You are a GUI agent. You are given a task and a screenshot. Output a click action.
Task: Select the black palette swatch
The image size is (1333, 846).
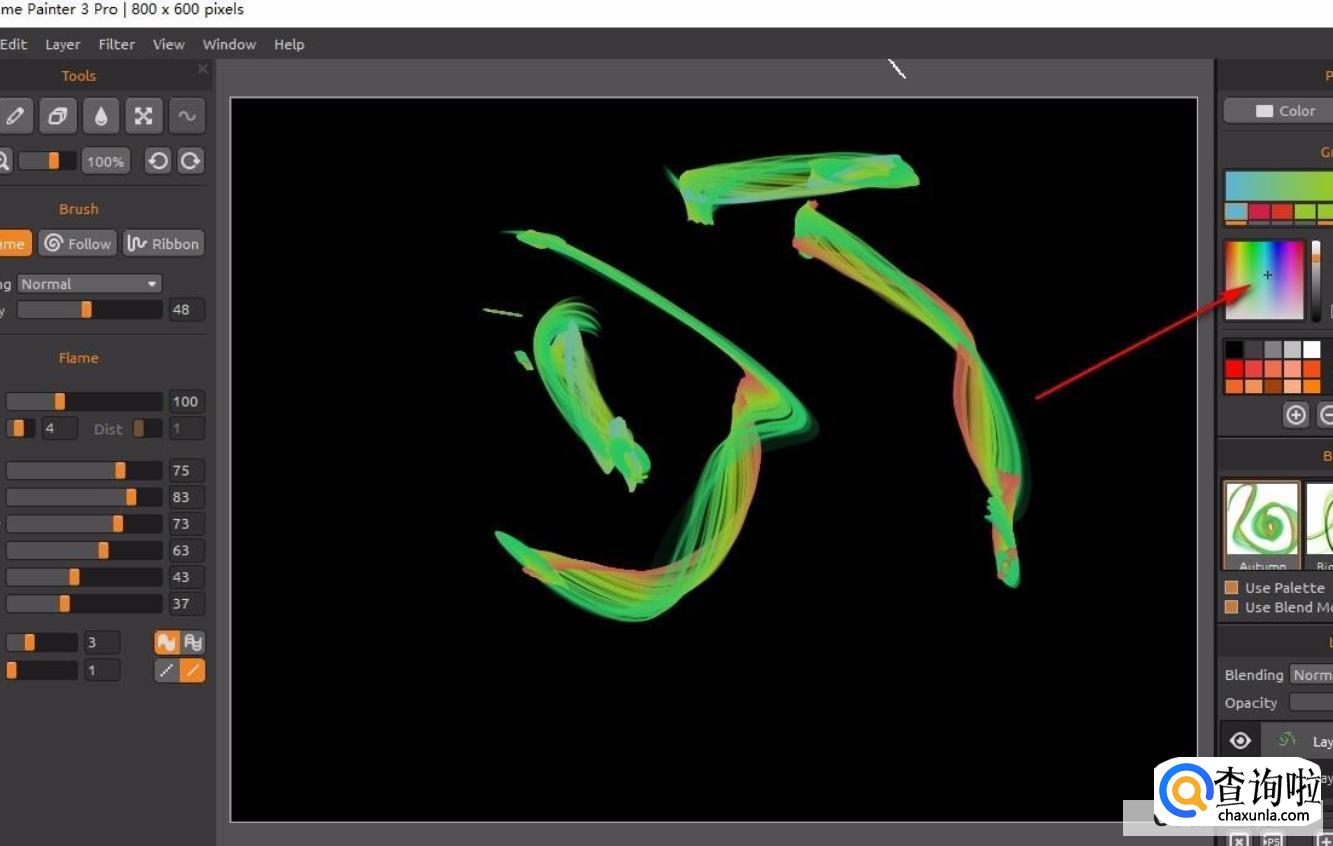(1235, 349)
